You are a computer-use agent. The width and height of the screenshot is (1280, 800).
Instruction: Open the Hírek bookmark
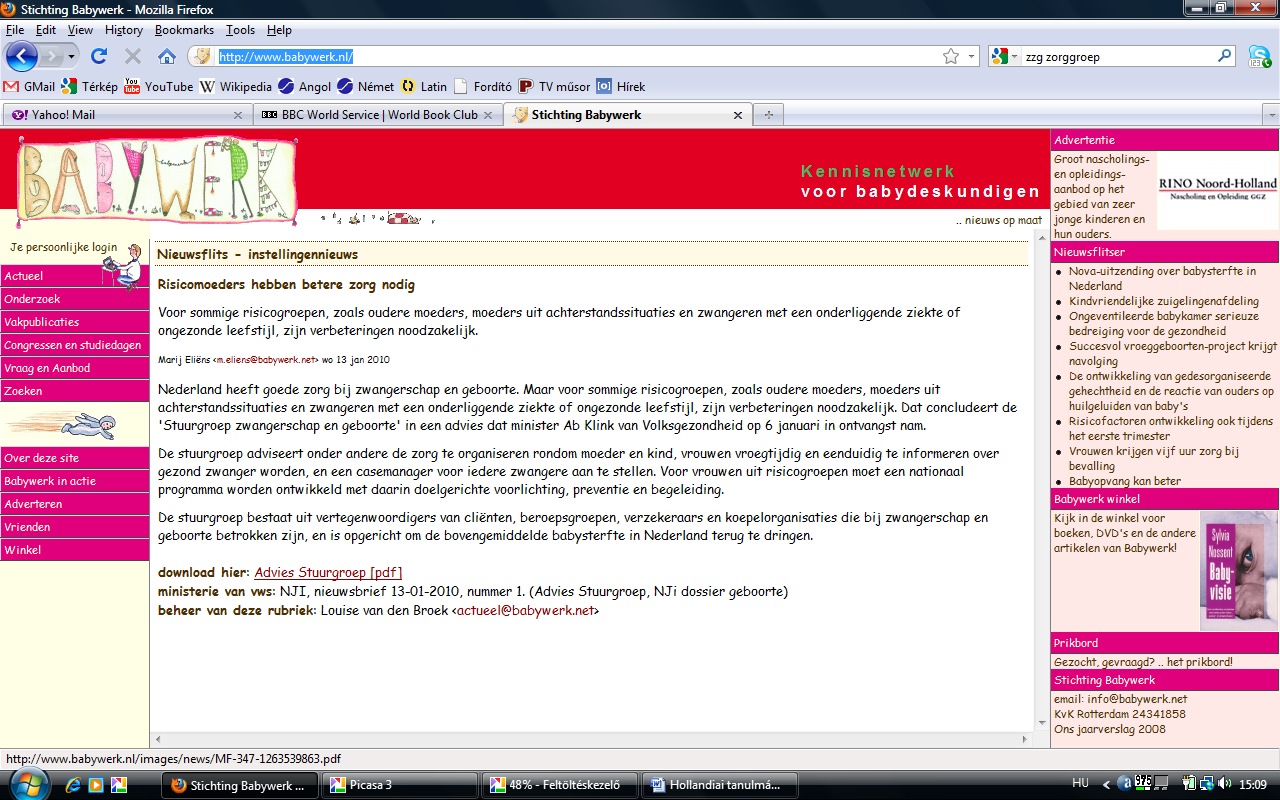[620, 87]
